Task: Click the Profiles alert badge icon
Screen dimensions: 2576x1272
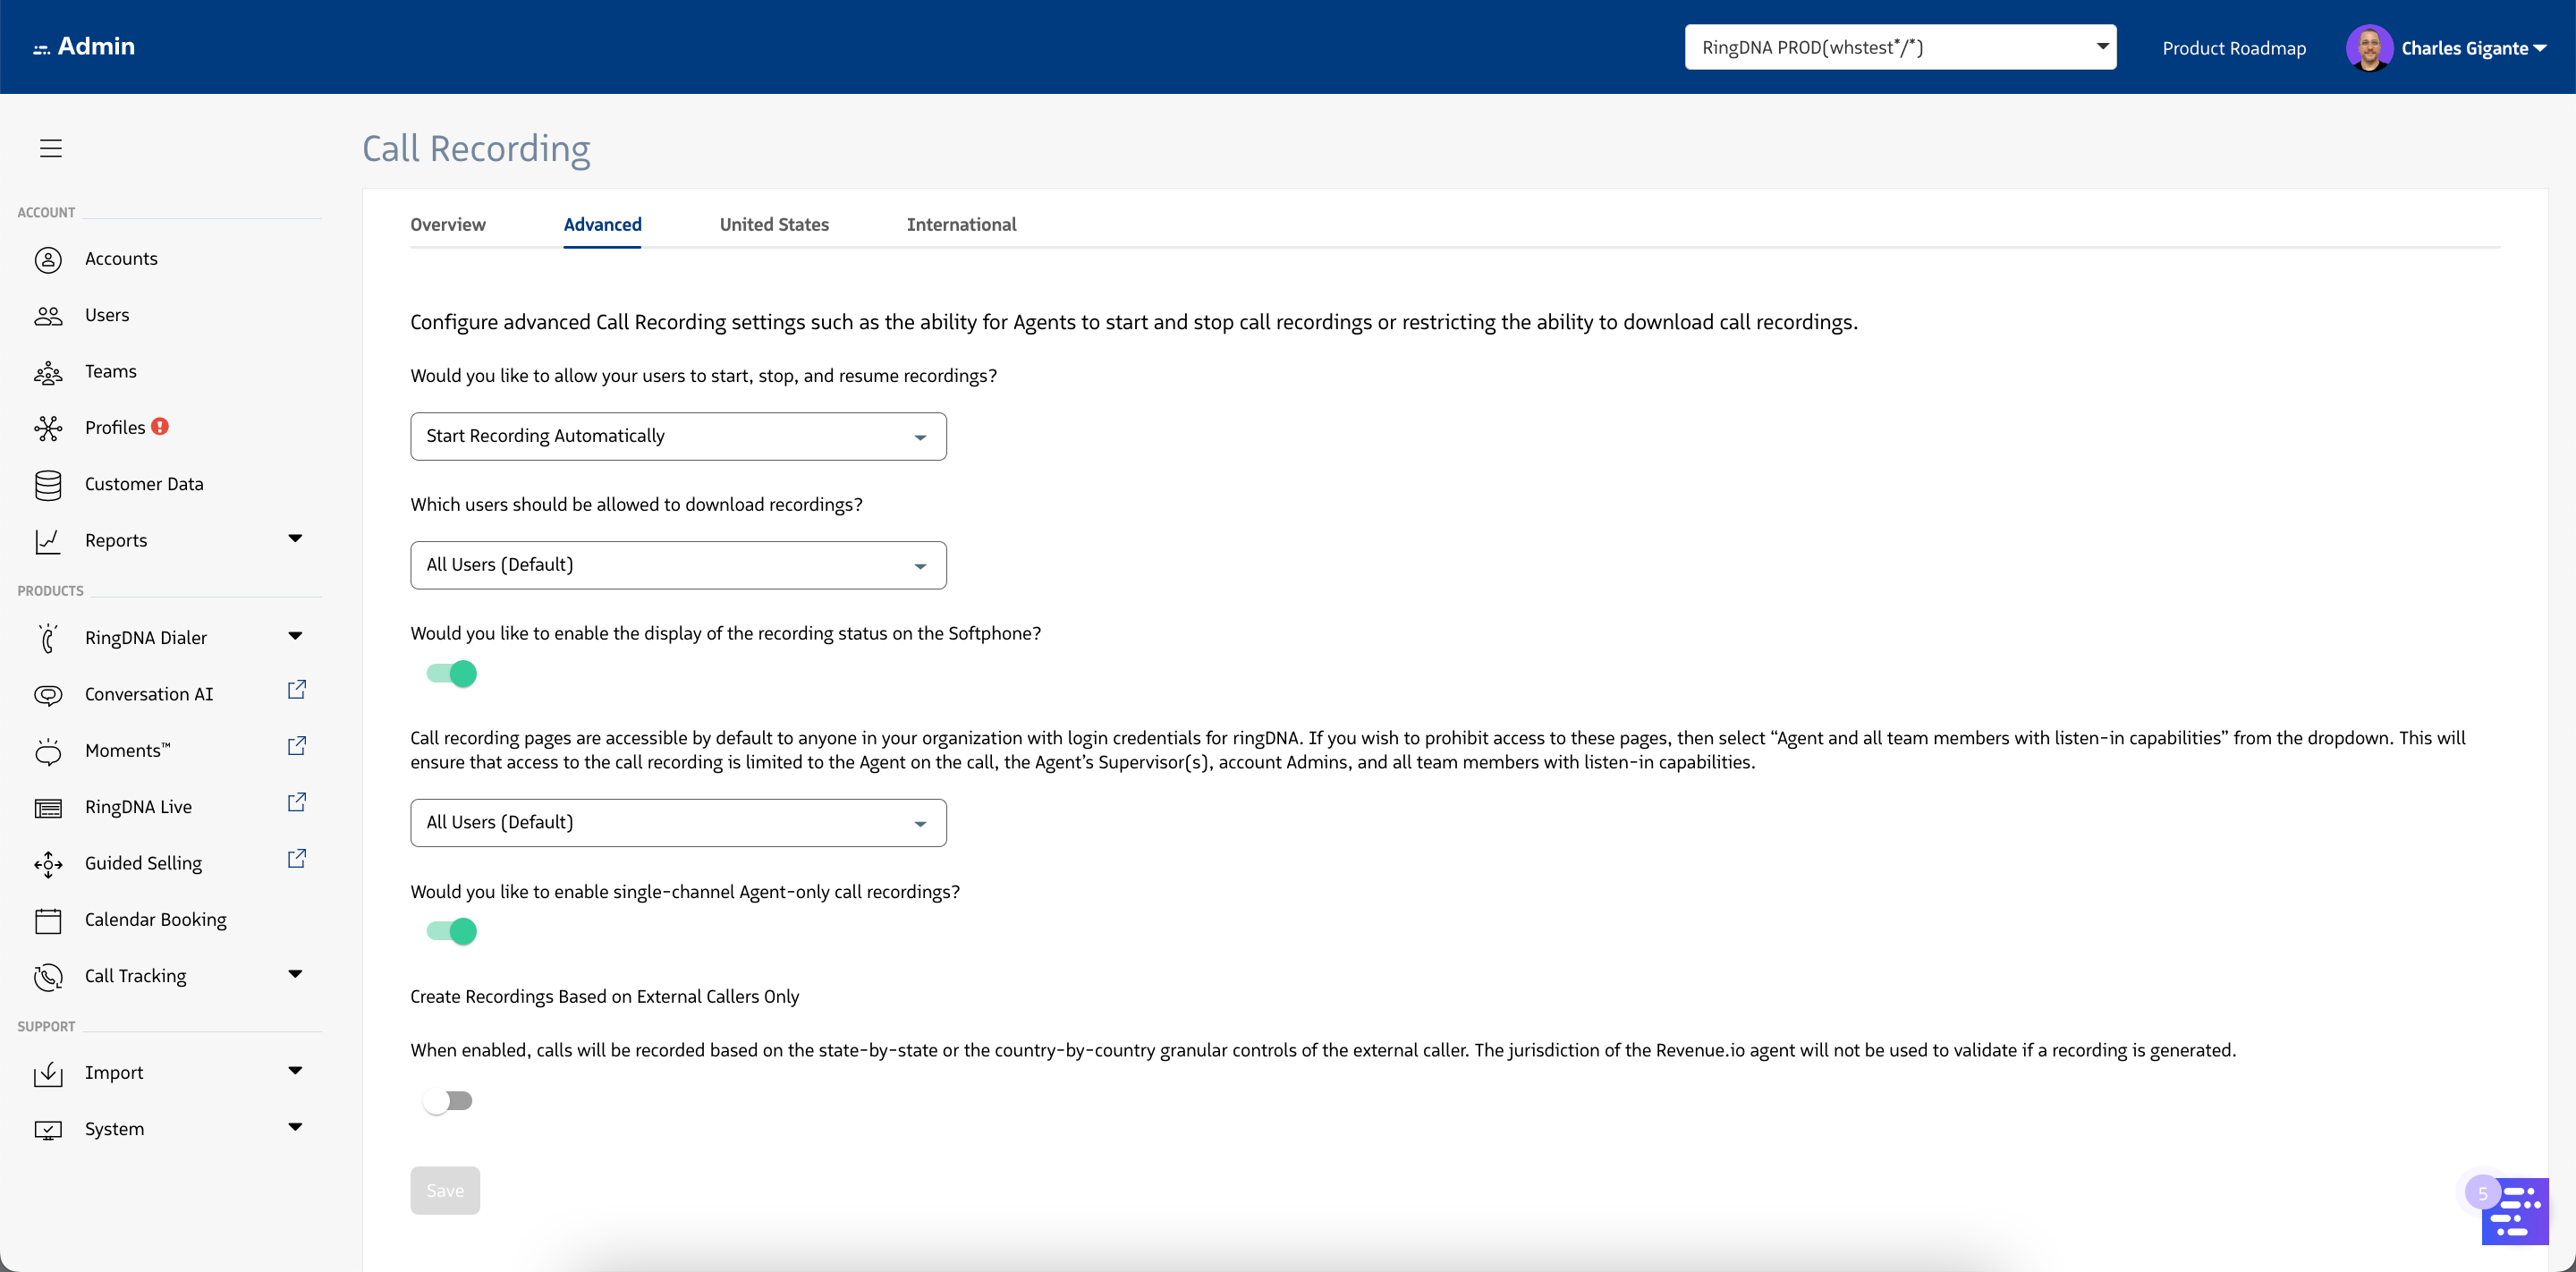Action: pyautogui.click(x=160, y=427)
